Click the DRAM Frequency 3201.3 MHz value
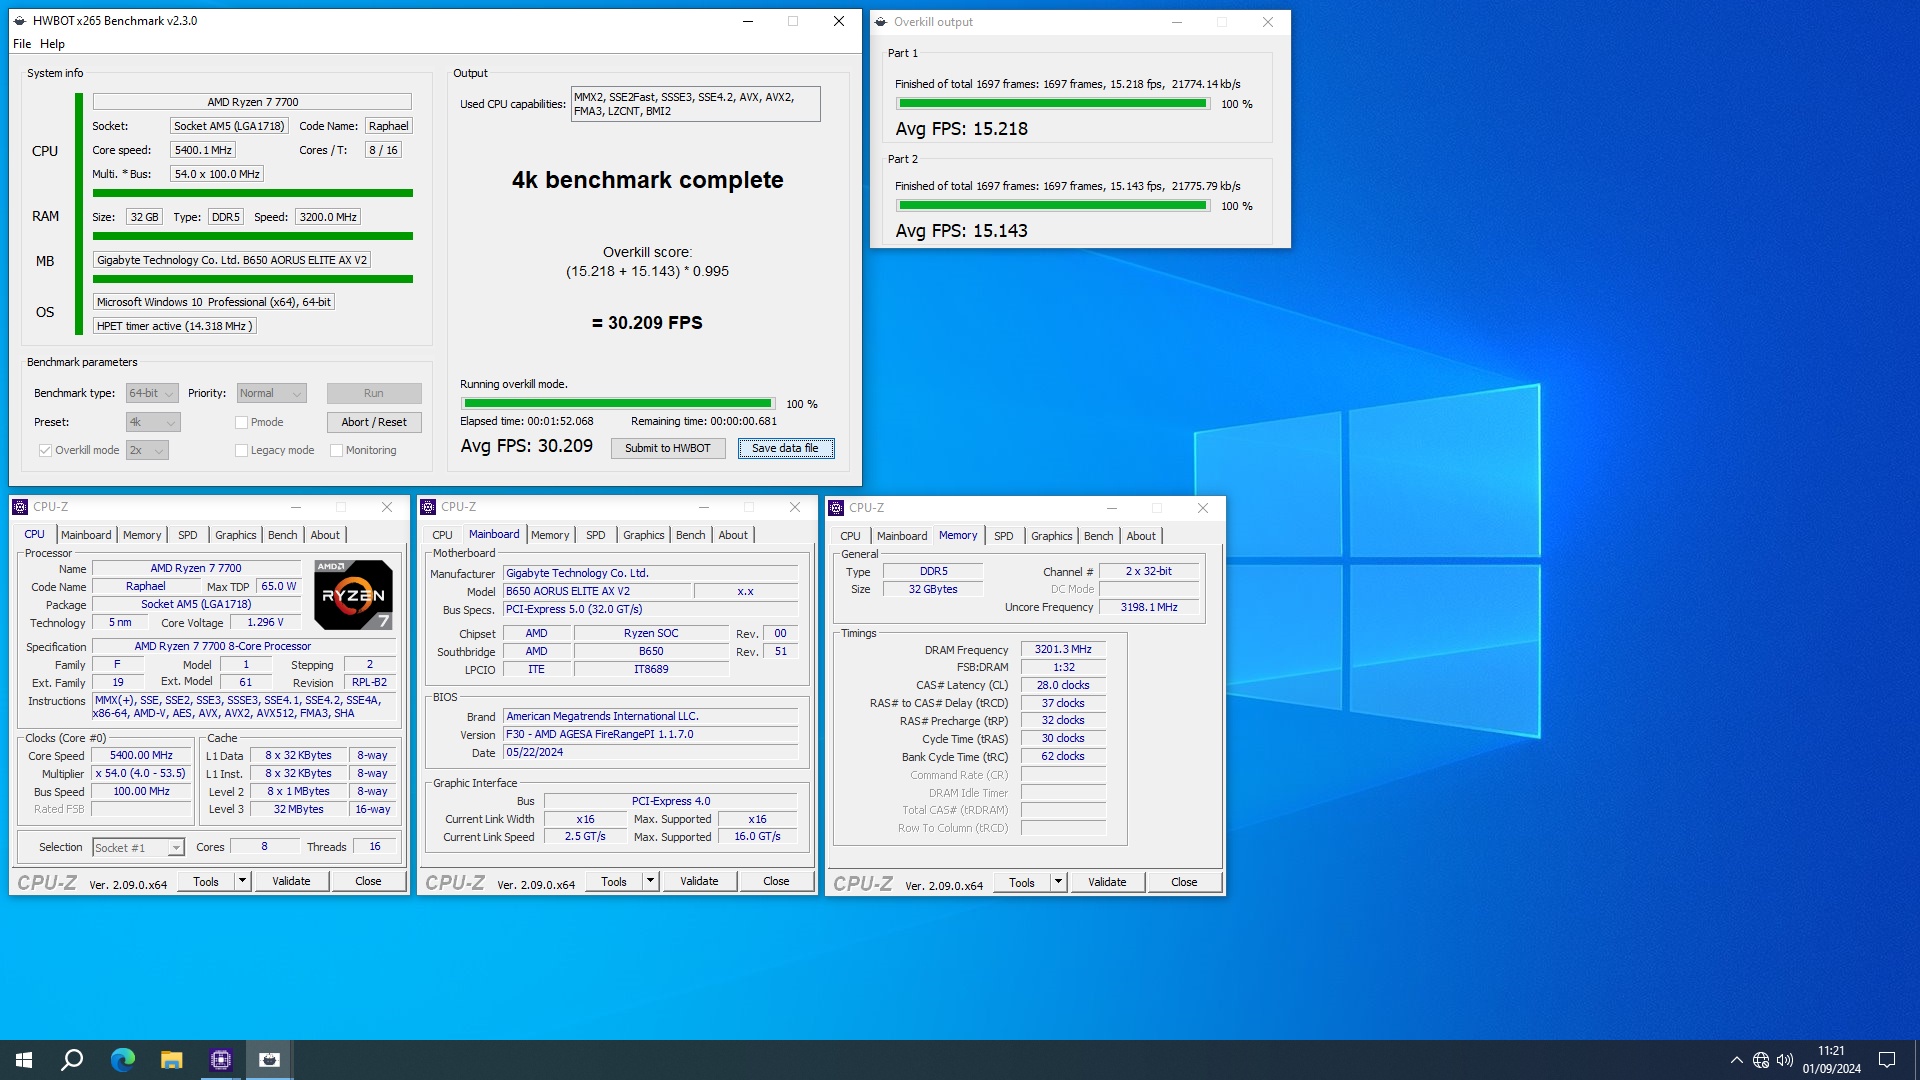The width and height of the screenshot is (1920, 1080). pyautogui.click(x=1063, y=650)
